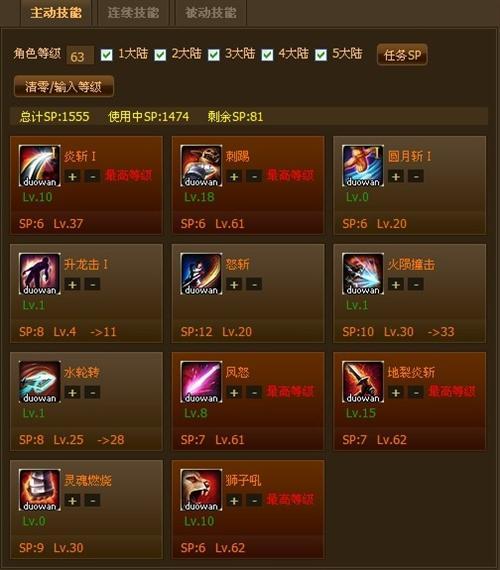Click the 怒斩 skill icon
This screenshot has width=500, height=570.
point(201,274)
